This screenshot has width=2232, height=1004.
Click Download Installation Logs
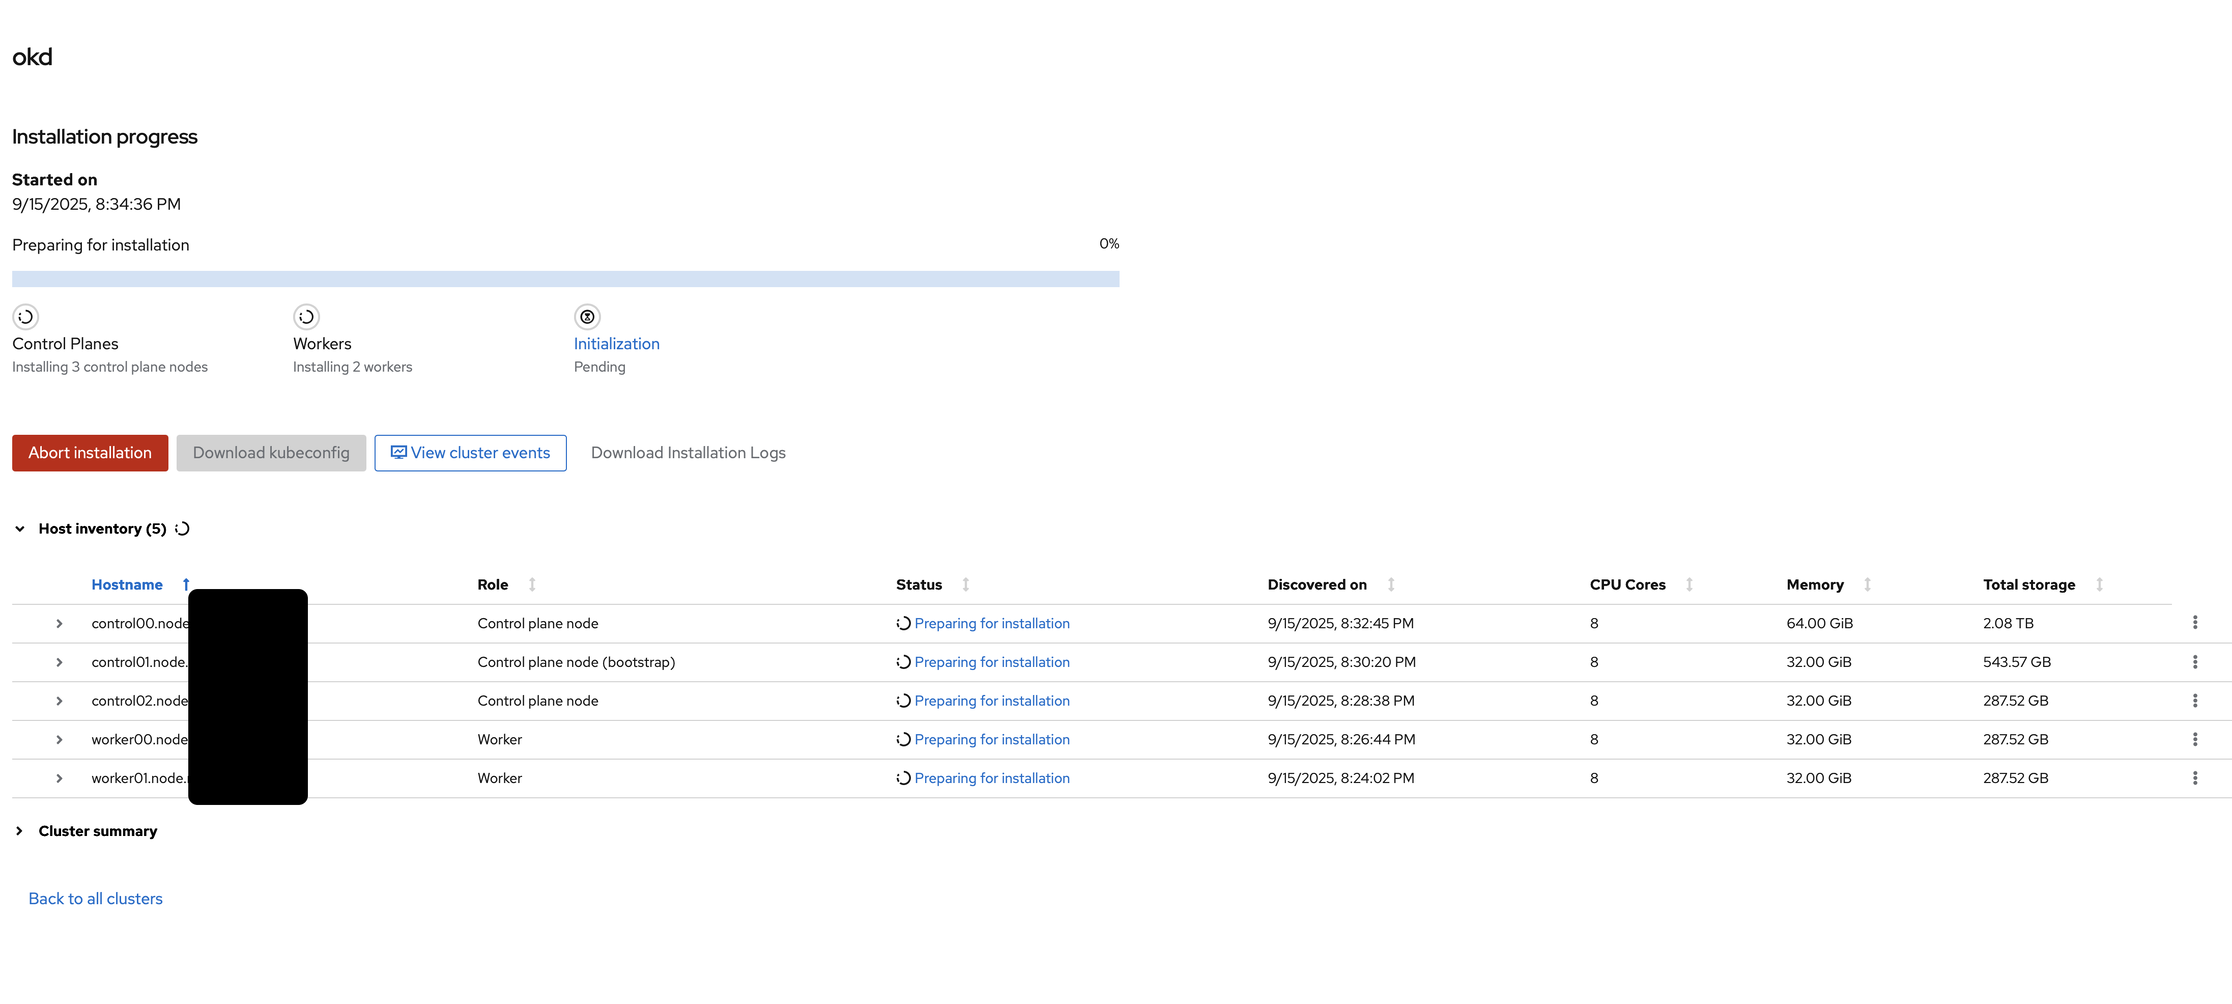click(688, 453)
